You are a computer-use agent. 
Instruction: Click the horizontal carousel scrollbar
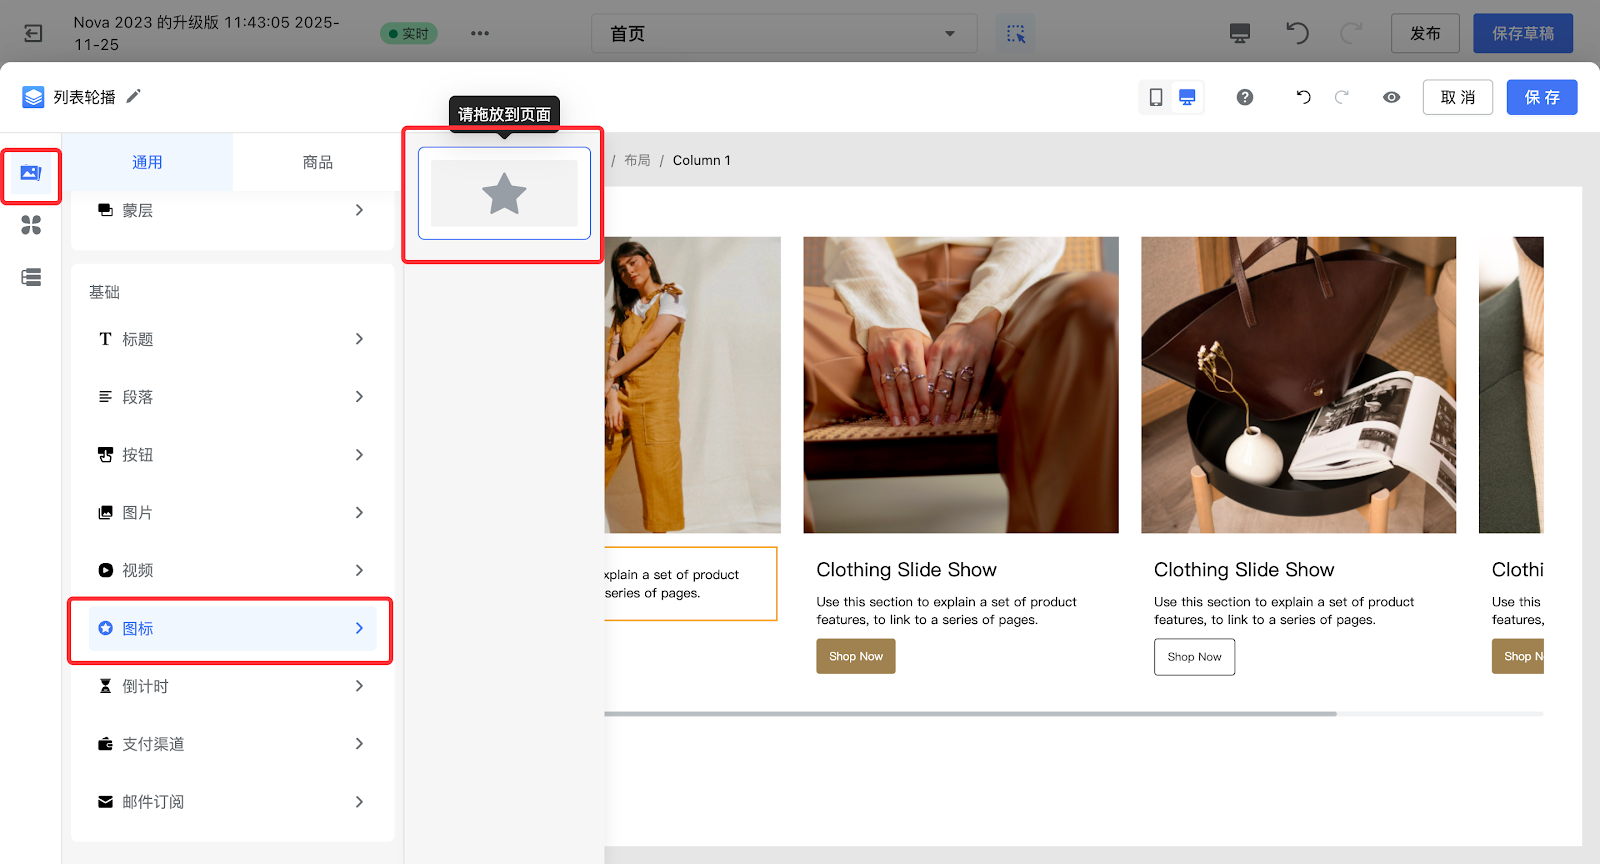(970, 714)
